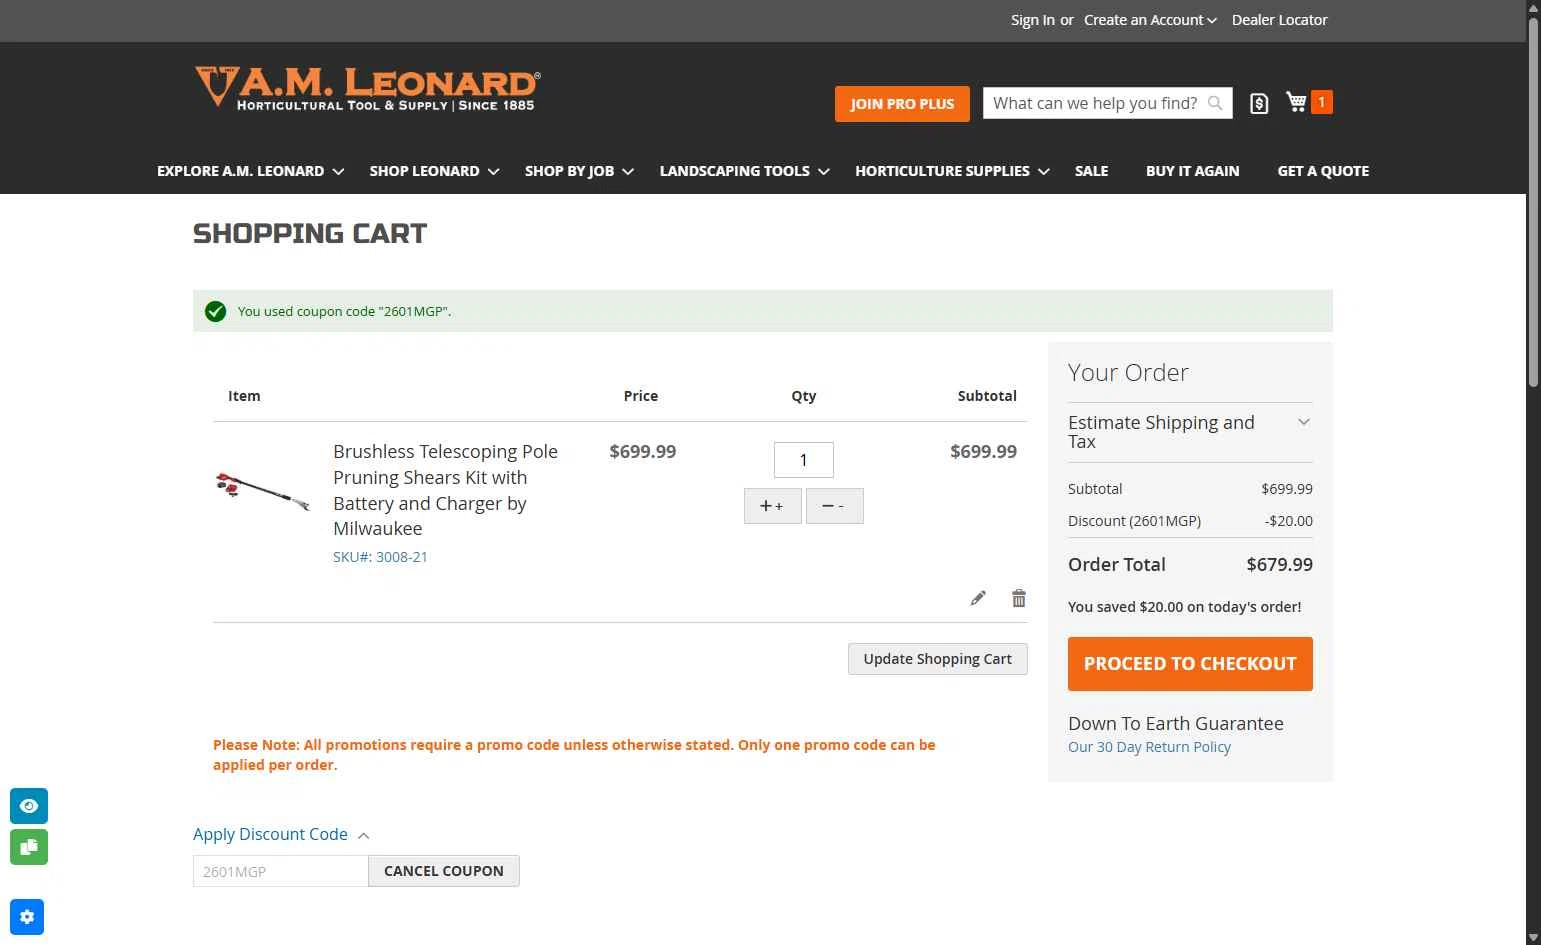Click the Your Order heading
Image resolution: width=1541 pixels, height=945 pixels.
point(1128,372)
